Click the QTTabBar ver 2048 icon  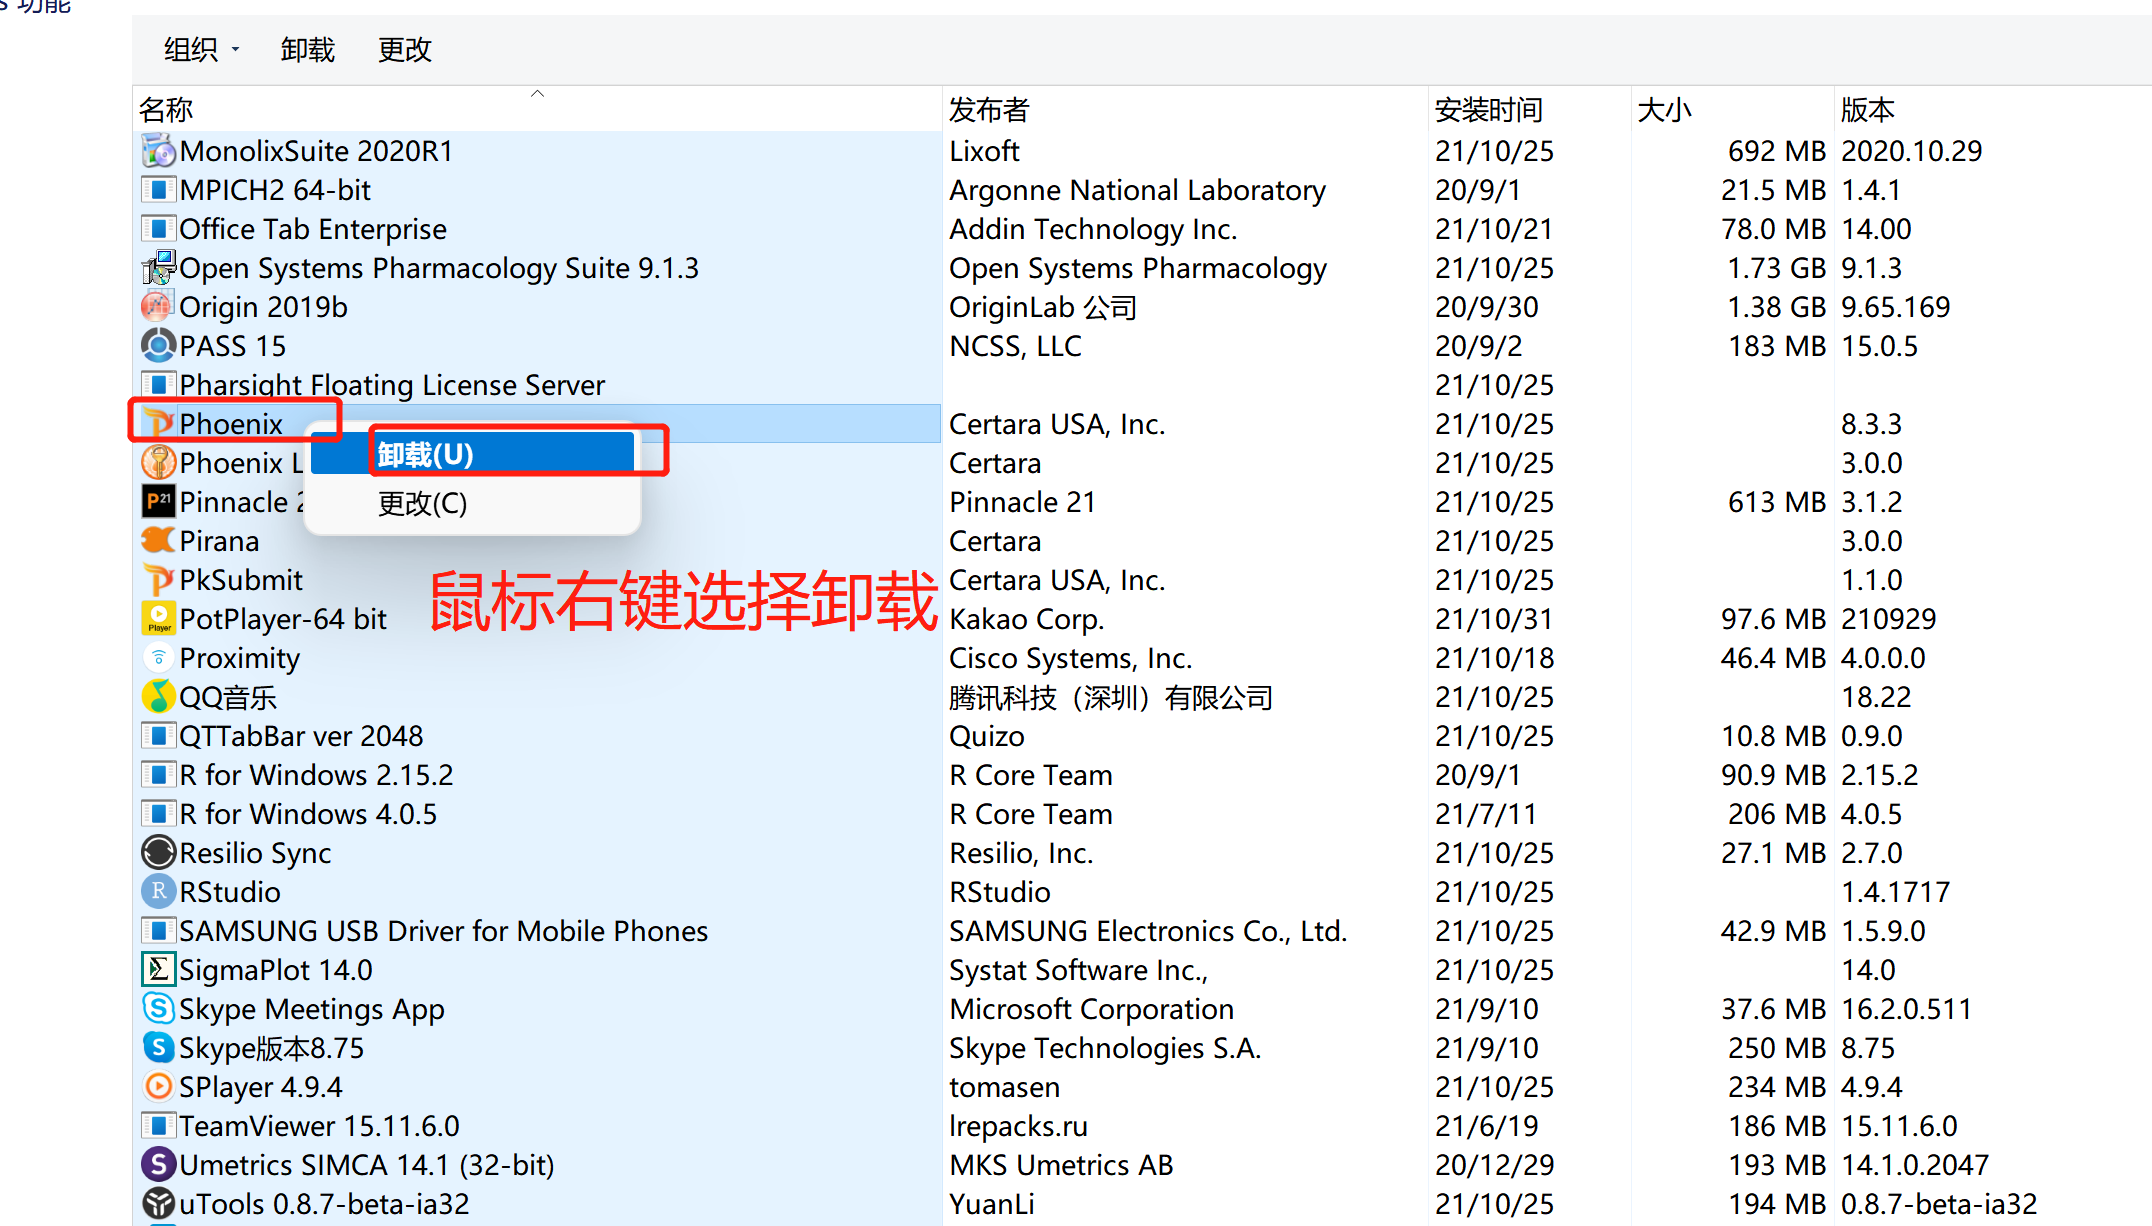[158, 736]
